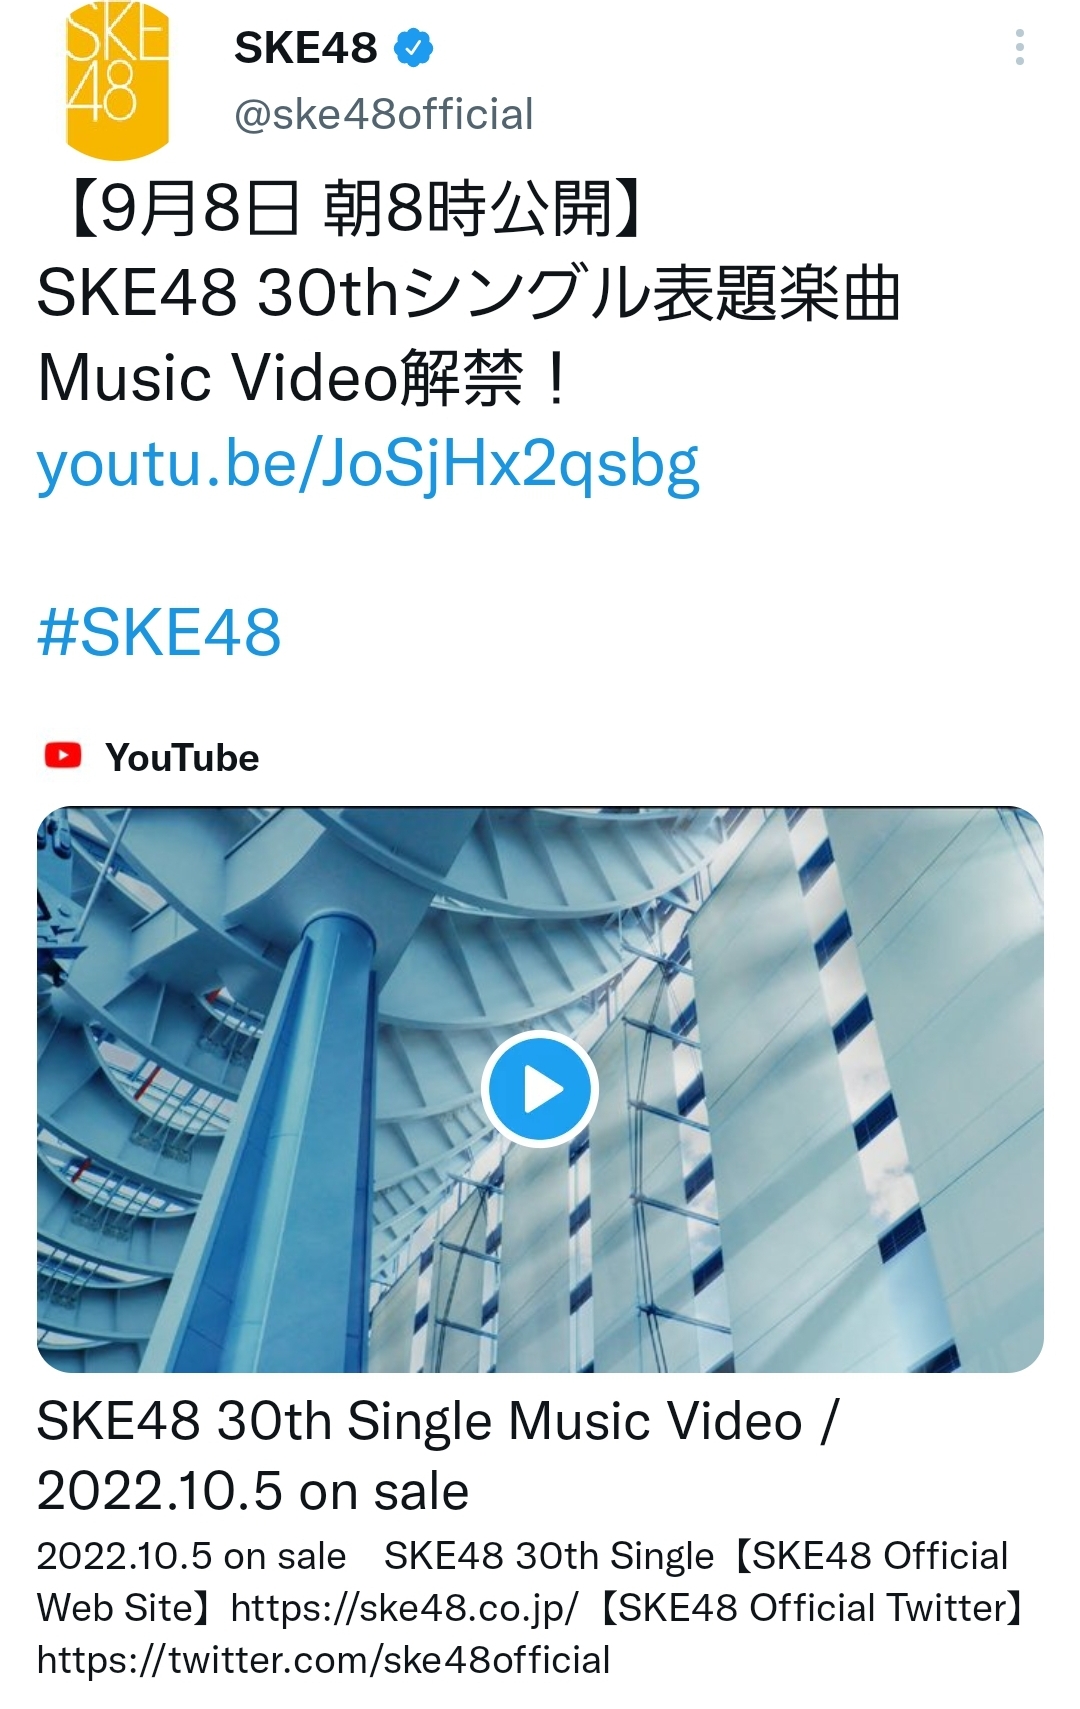1080x1709 pixels.
Task: Tap the 2022.10.5 on sale title line
Action: [x=253, y=1492]
